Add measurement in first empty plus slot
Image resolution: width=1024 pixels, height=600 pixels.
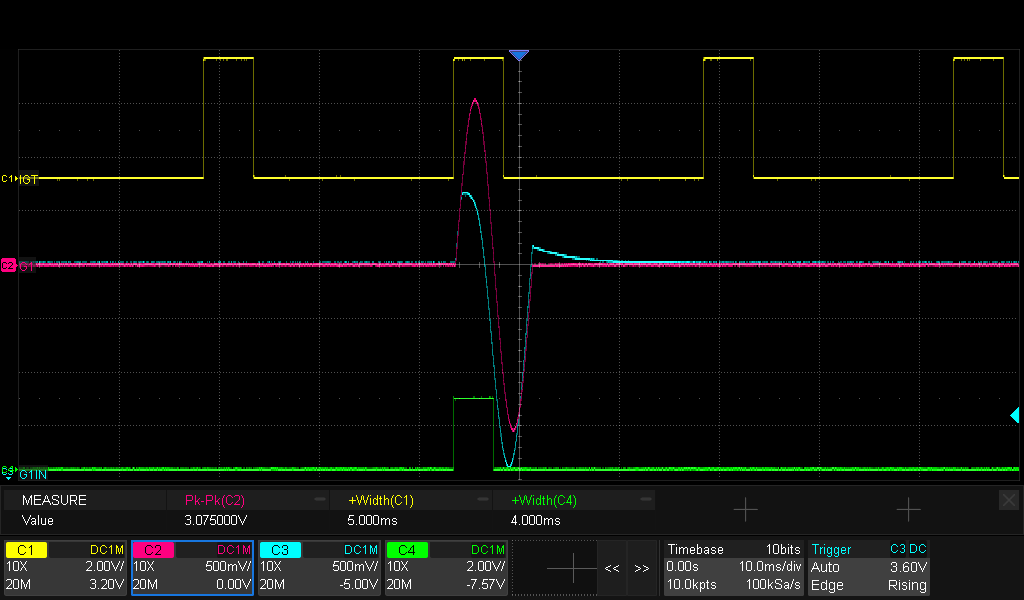pyautogui.click(x=746, y=510)
